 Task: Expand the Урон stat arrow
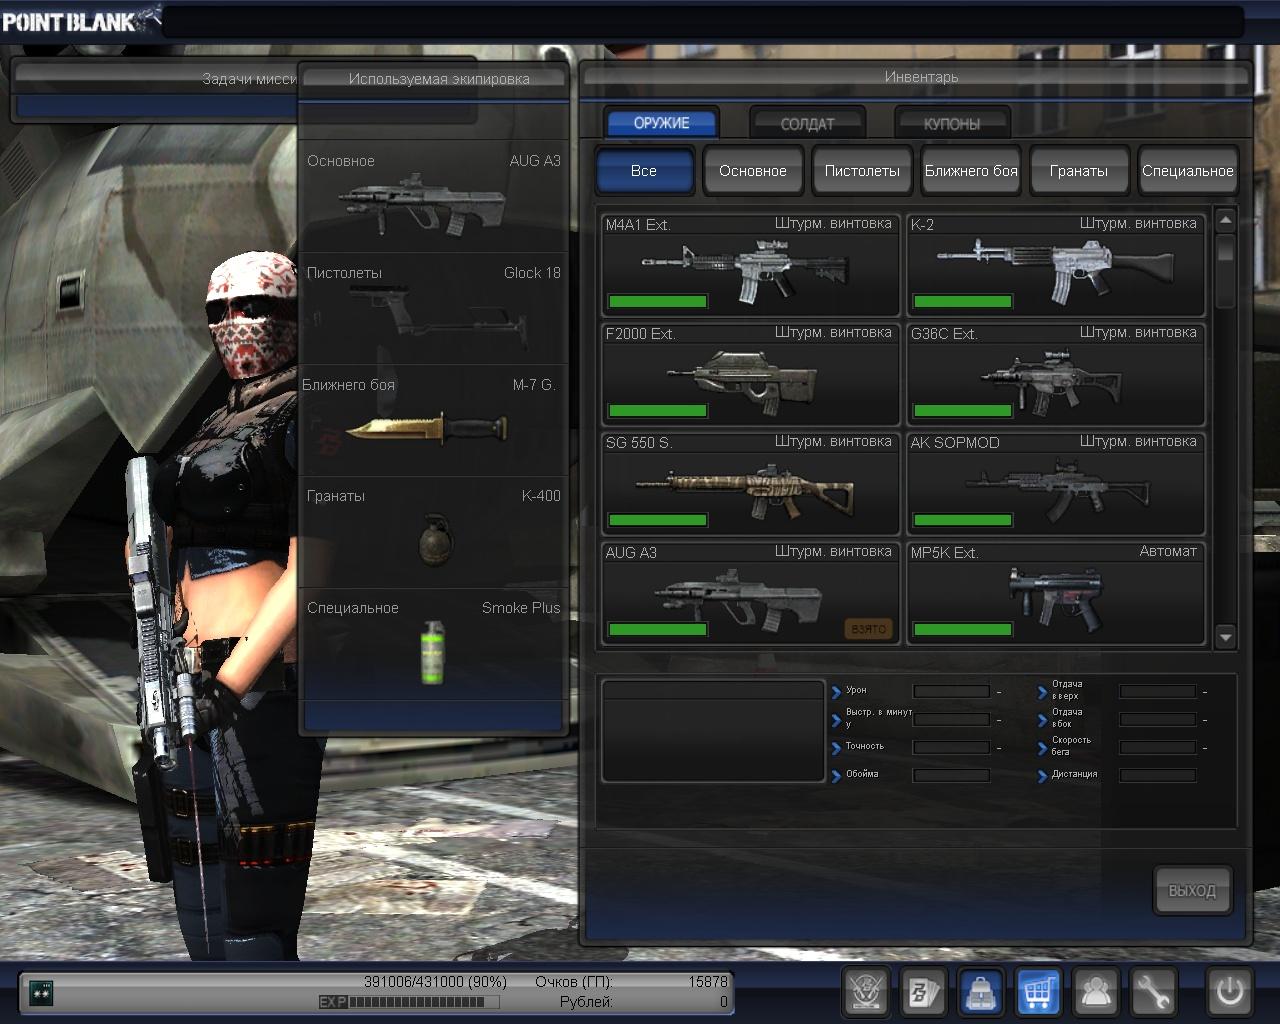[x=836, y=691]
